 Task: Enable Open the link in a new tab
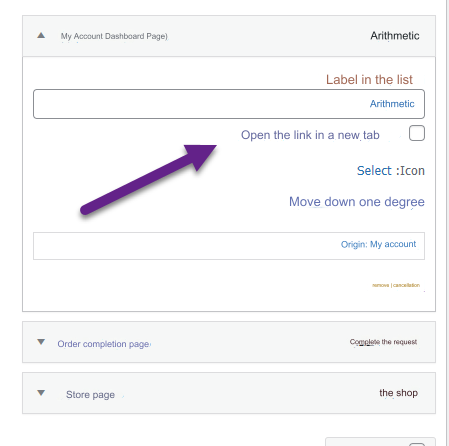coord(417,133)
